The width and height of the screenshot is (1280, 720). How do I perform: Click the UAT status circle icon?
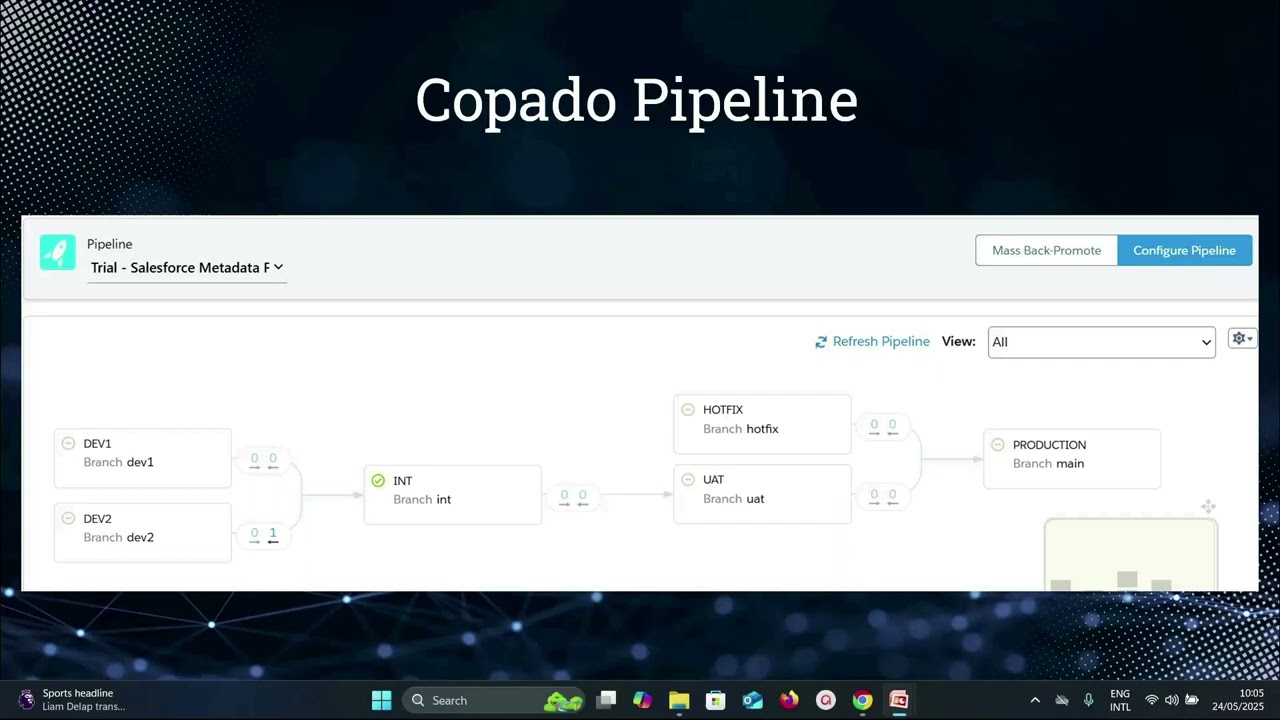coord(688,479)
